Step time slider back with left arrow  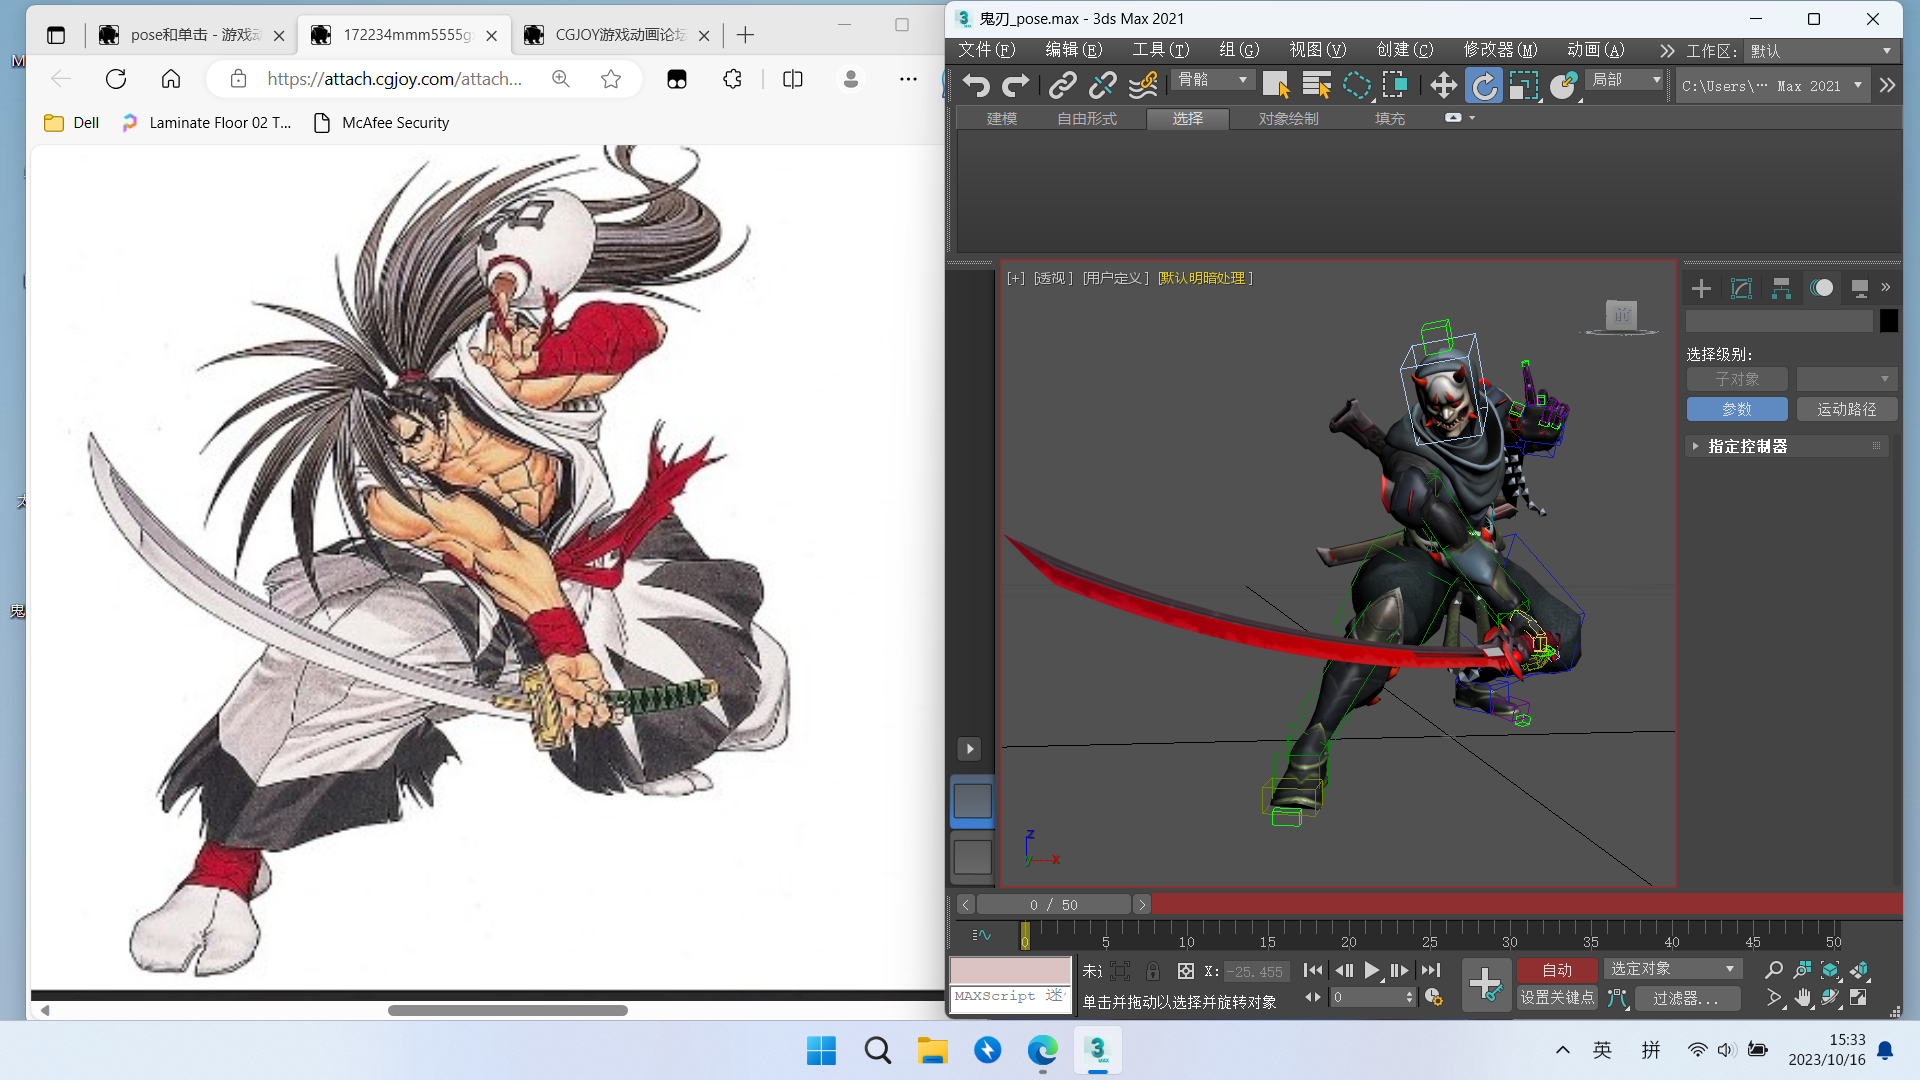(965, 905)
